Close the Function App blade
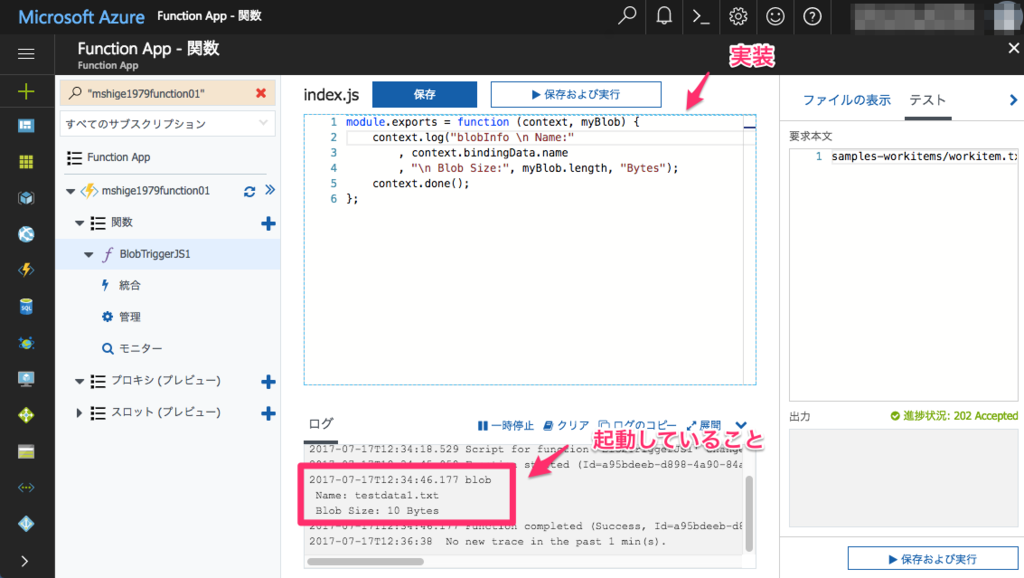The width and height of the screenshot is (1024, 578). pos(1013,48)
